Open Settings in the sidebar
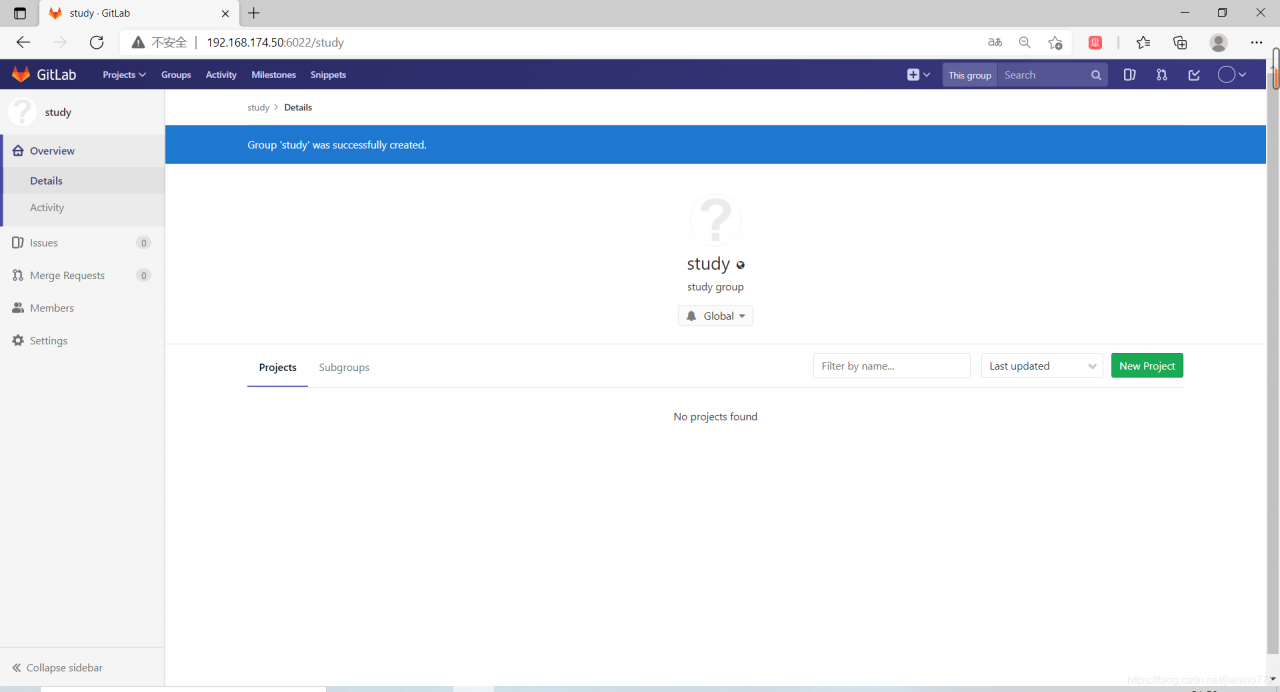The image size is (1280, 692). [x=82, y=341]
